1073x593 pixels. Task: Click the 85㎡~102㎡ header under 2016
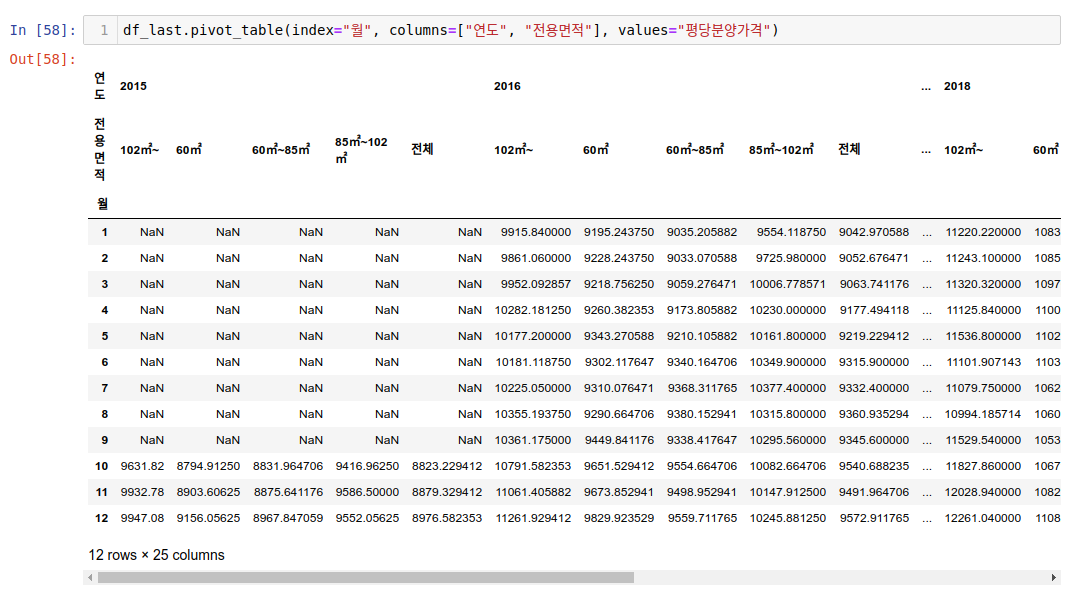[781, 149]
